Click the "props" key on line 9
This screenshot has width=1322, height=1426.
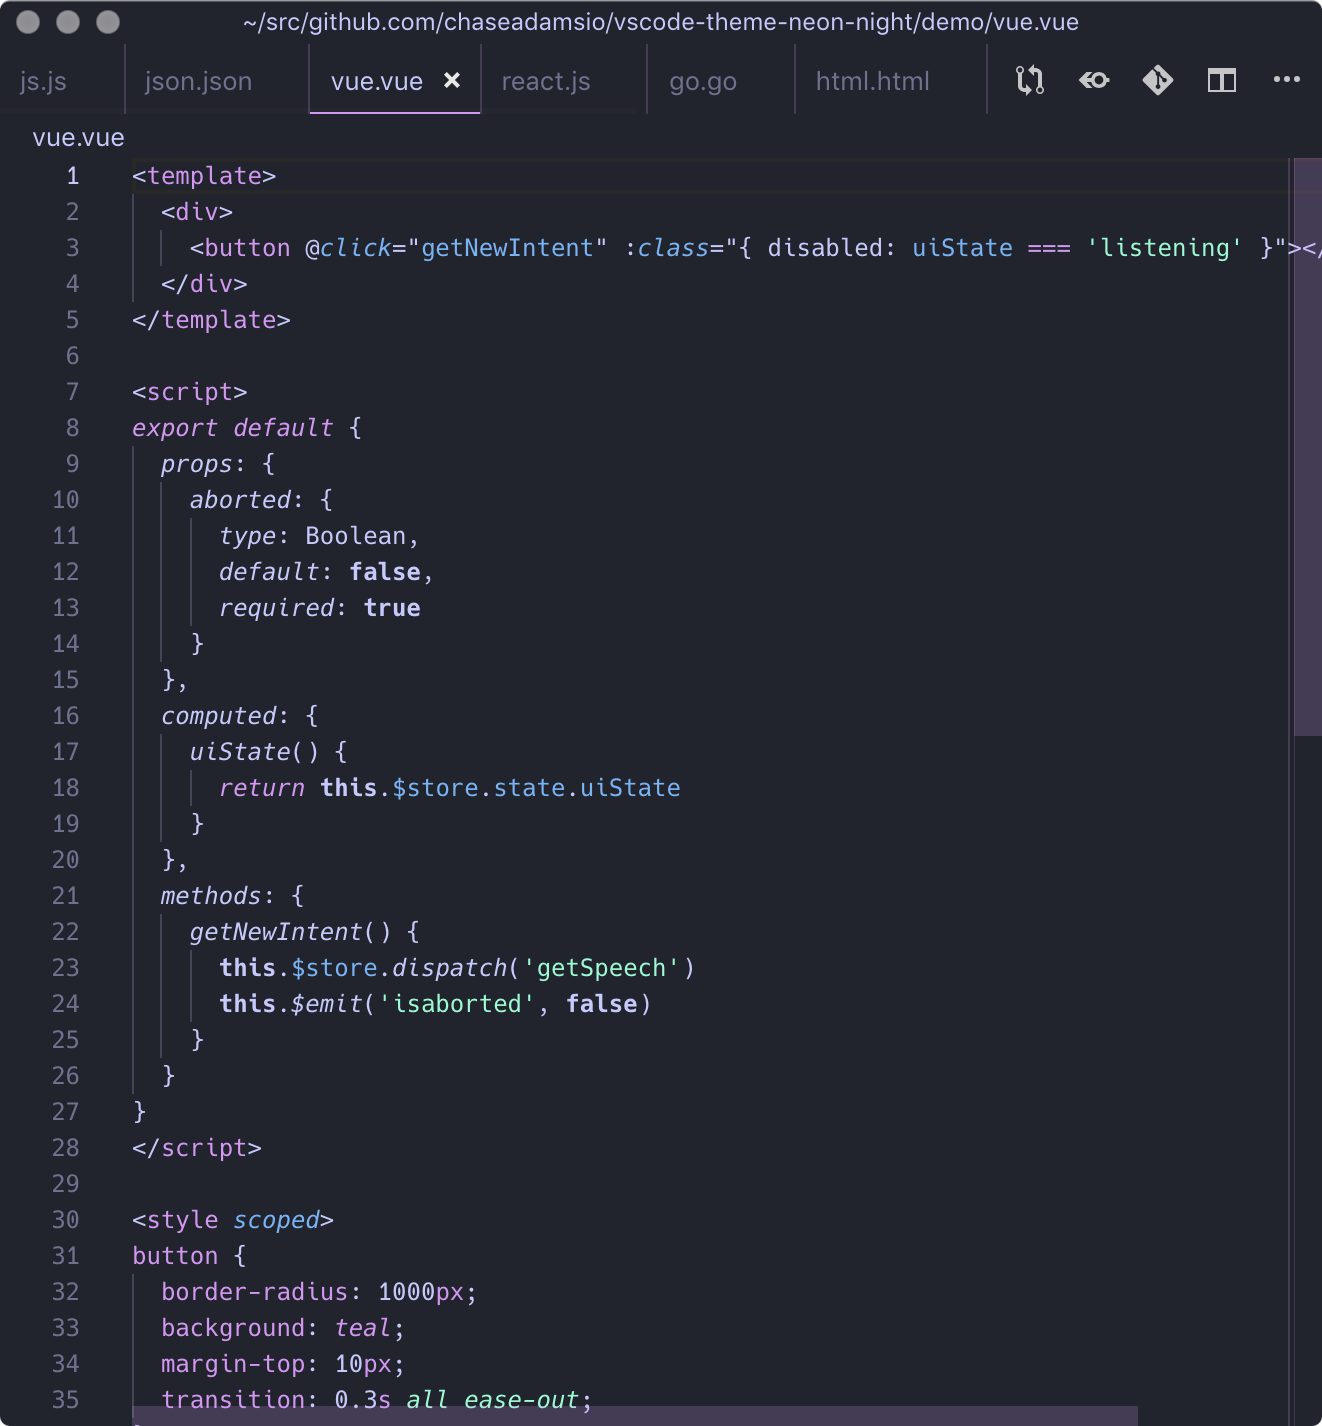click(x=197, y=464)
